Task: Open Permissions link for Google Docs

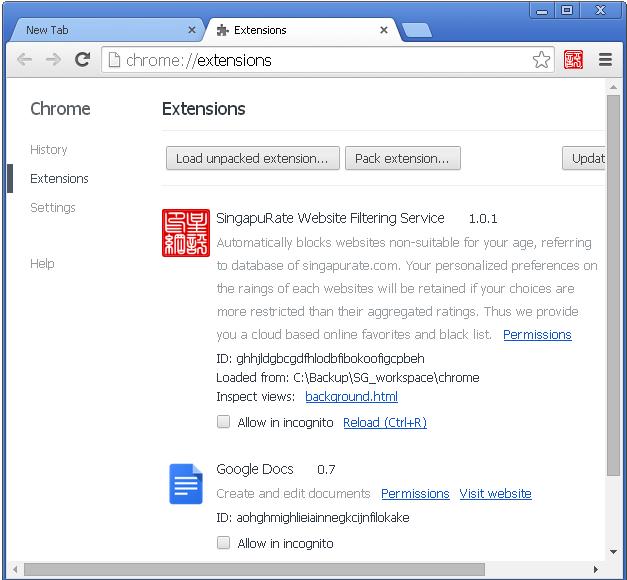Action: tap(415, 494)
